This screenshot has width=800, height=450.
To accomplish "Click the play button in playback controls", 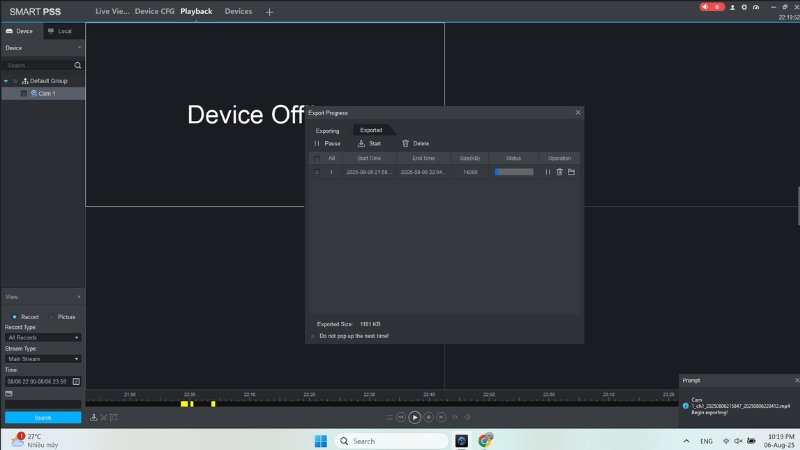I will [x=414, y=417].
